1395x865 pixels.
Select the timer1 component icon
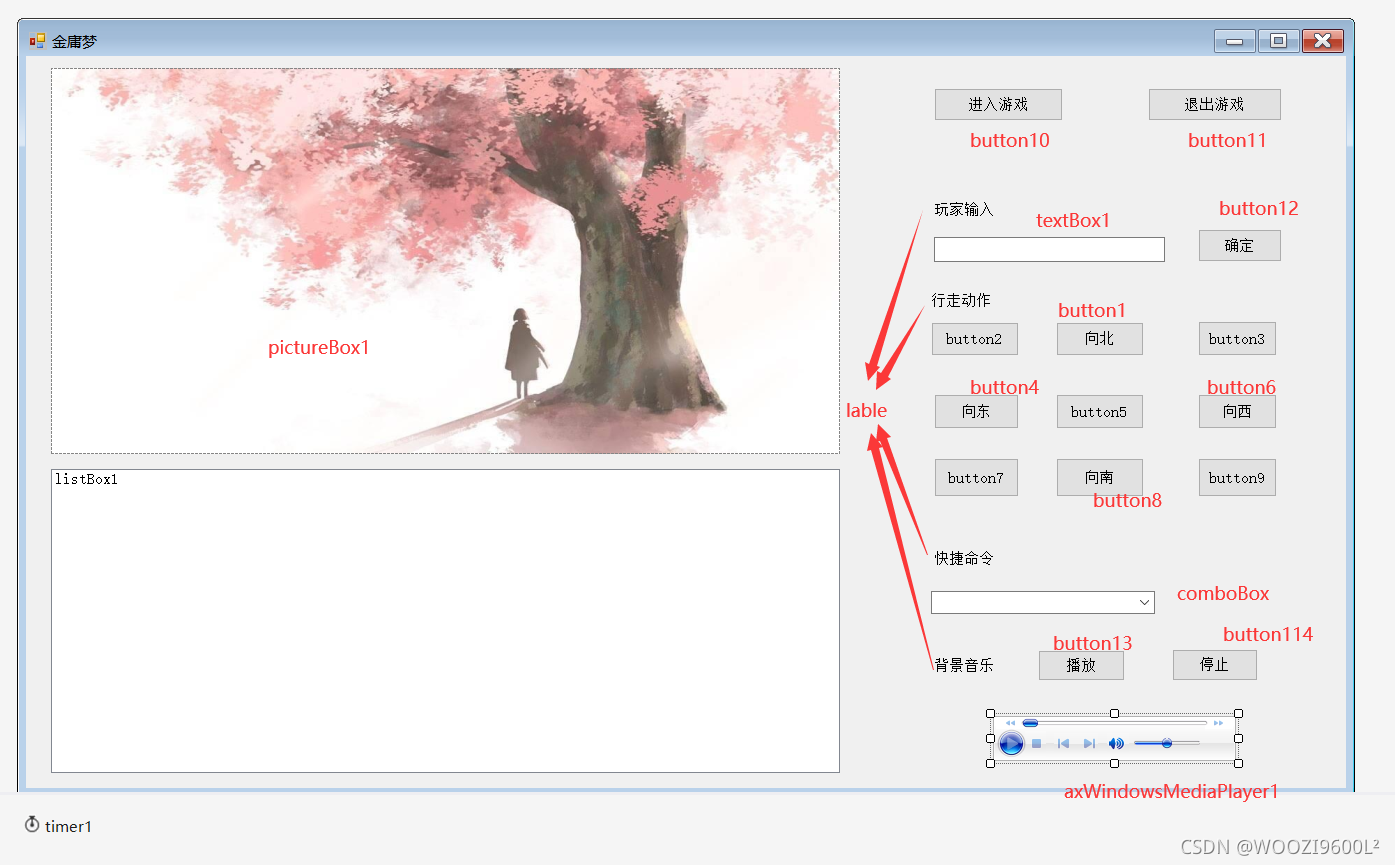(x=32, y=825)
